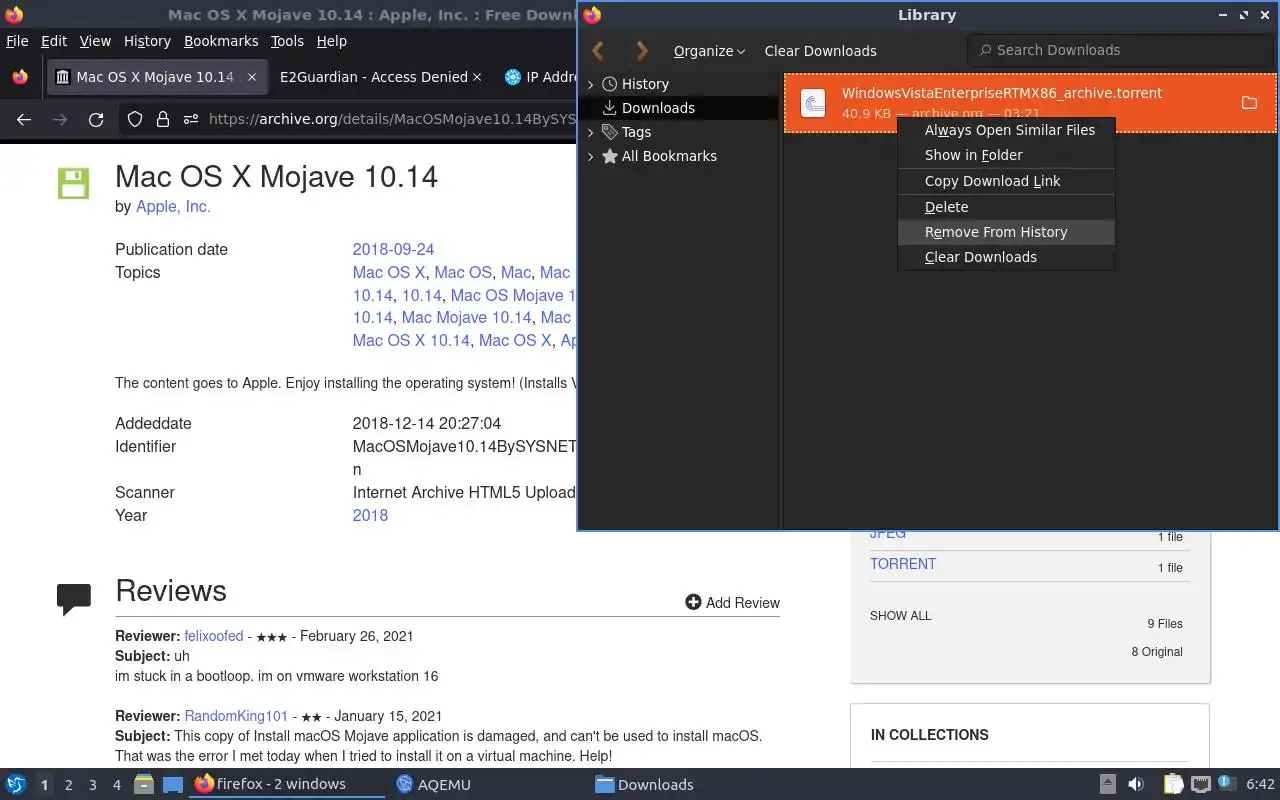Screen dimensions: 1280x800
Task: Choose Show in Folder menu entry
Action: [x=1006, y=155]
